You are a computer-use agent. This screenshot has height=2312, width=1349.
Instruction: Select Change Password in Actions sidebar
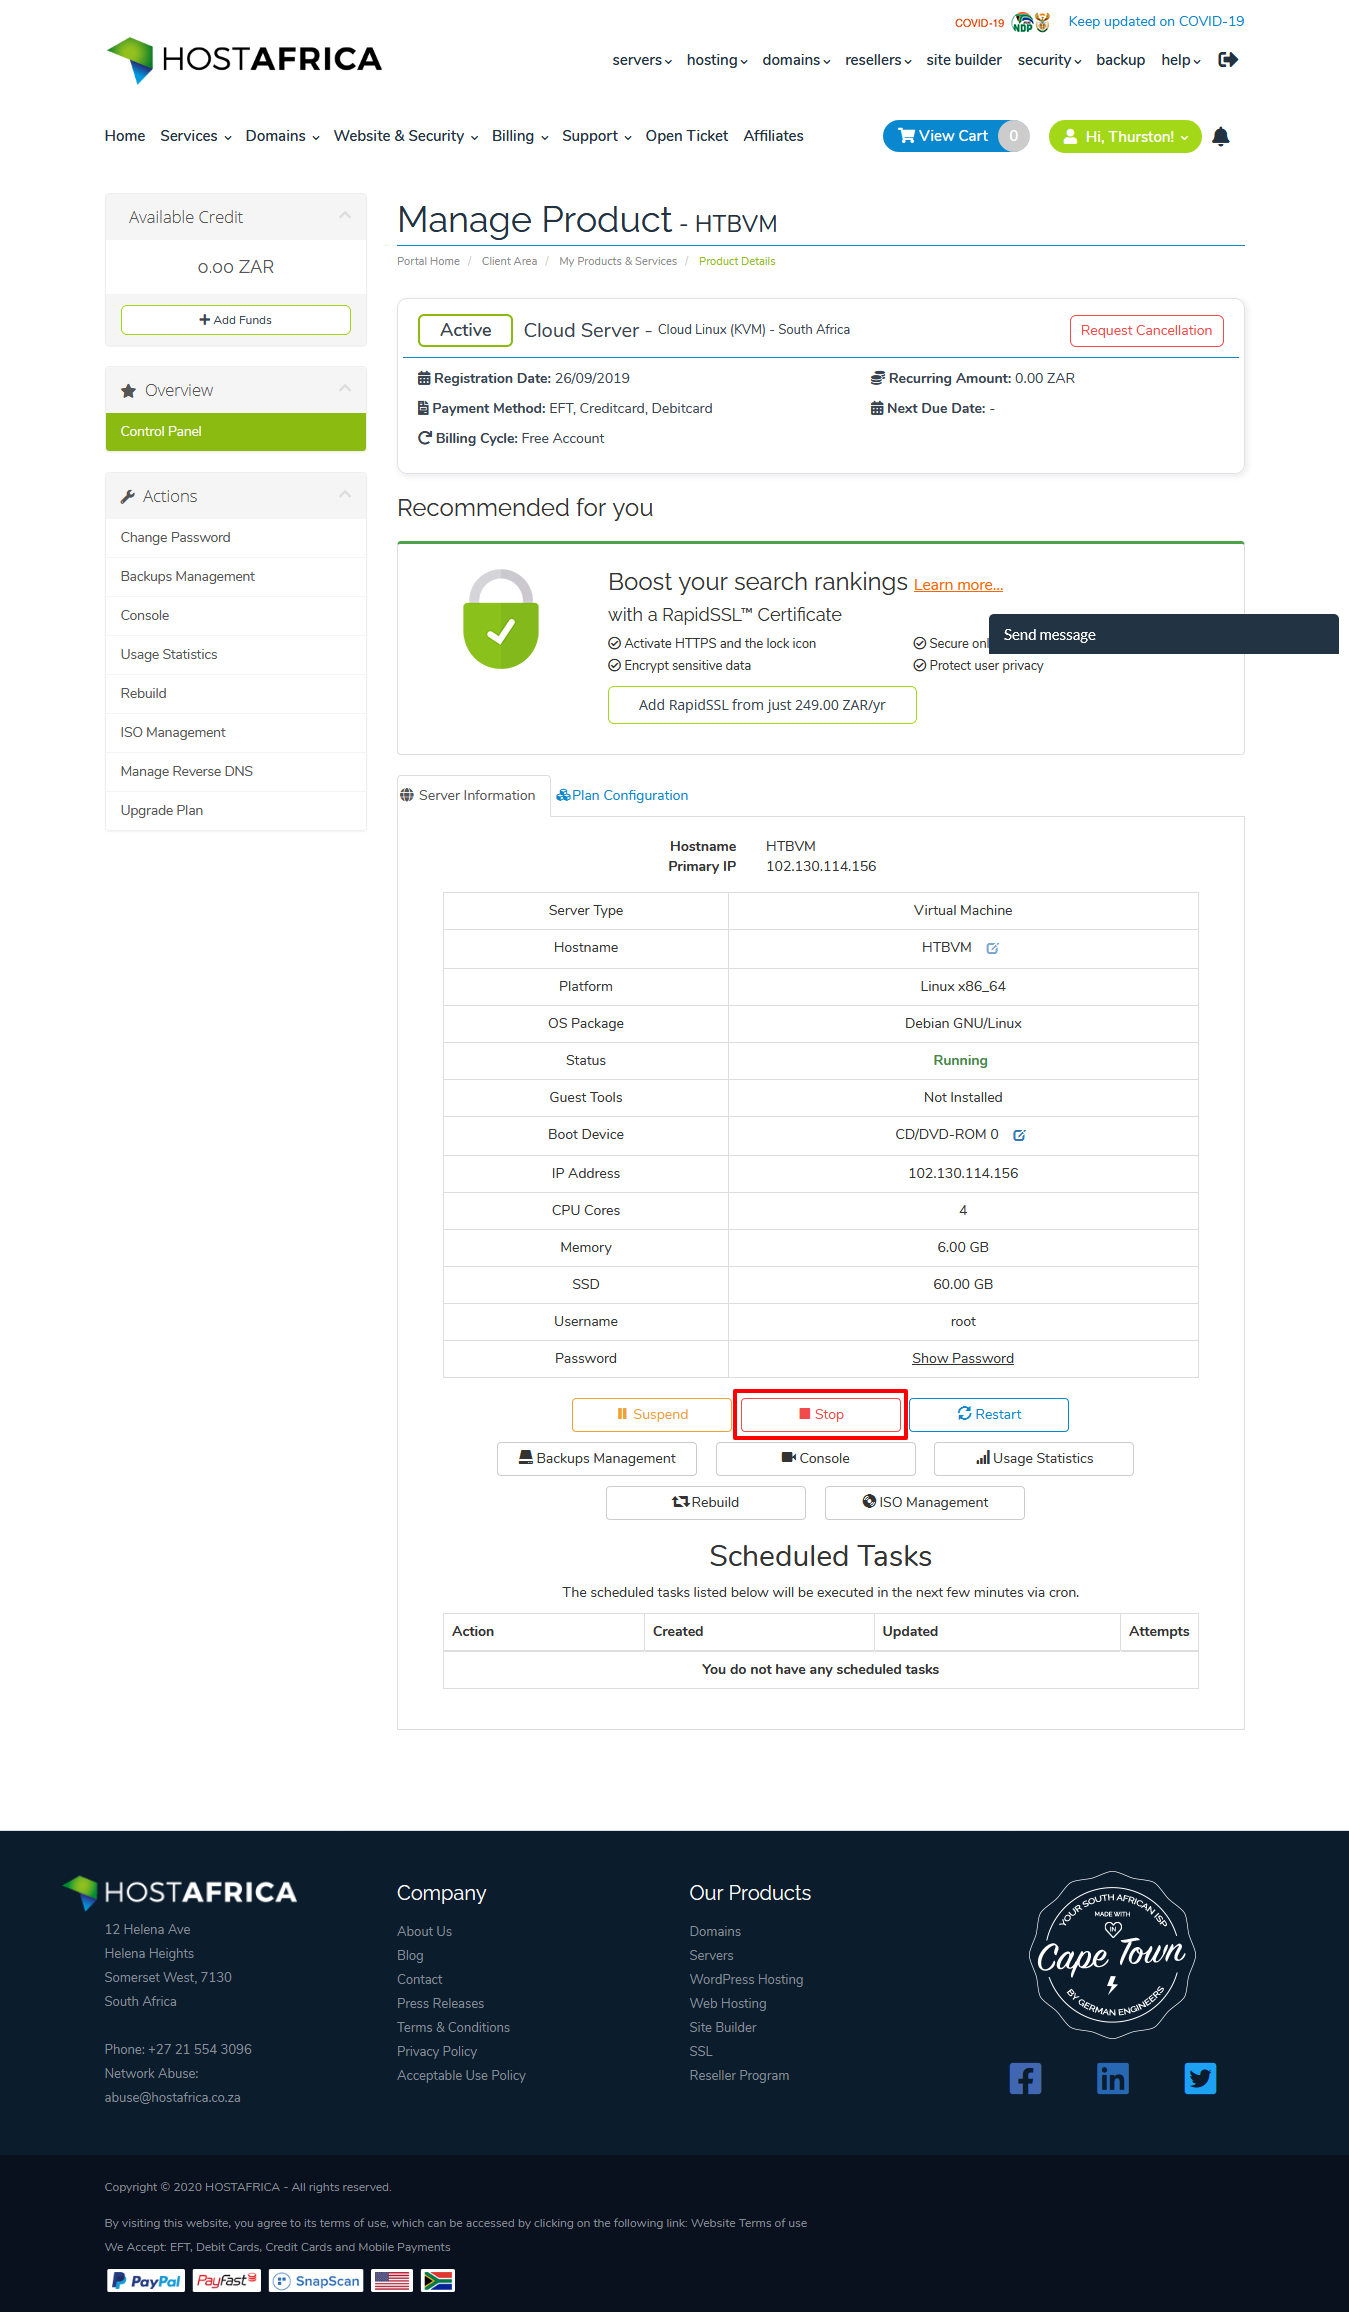click(236, 538)
